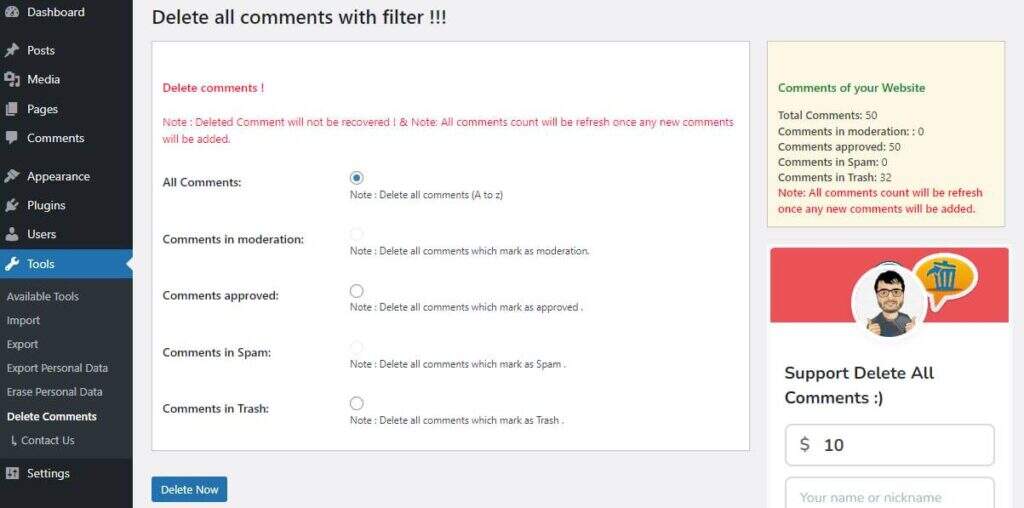Click the Posts pushpin icon
This screenshot has width=1024, height=508.
click(x=12, y=50)
